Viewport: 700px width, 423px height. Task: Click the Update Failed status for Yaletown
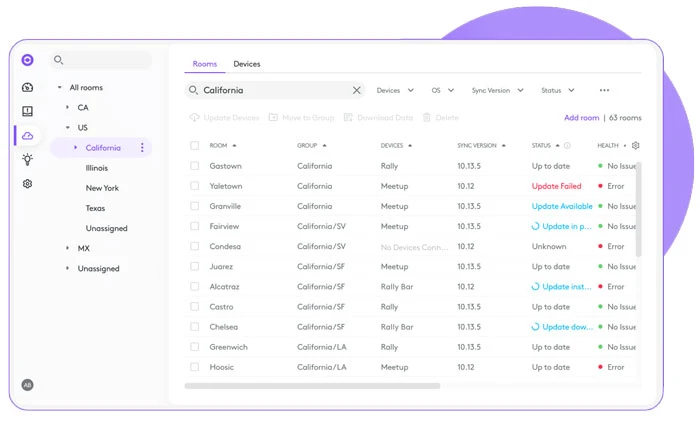pyautogui.click(x=556, y=186)
